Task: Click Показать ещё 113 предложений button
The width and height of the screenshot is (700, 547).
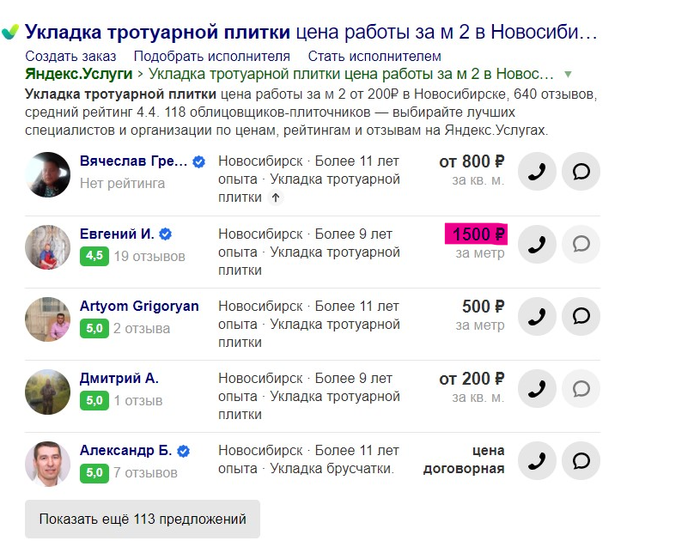Action: coord(142,519)
